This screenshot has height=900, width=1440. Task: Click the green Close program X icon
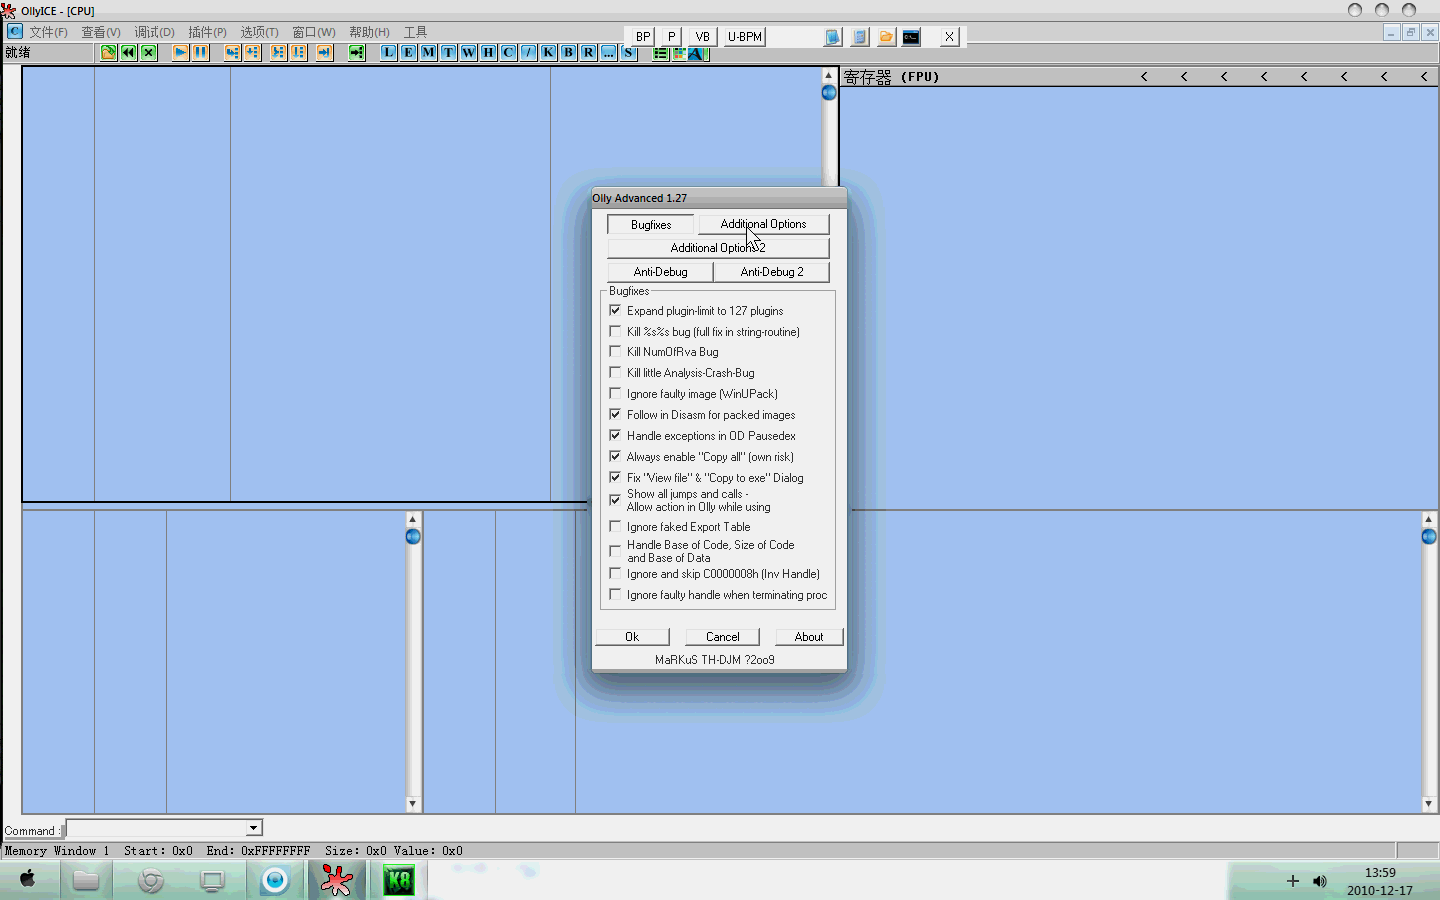click(149, 53)
